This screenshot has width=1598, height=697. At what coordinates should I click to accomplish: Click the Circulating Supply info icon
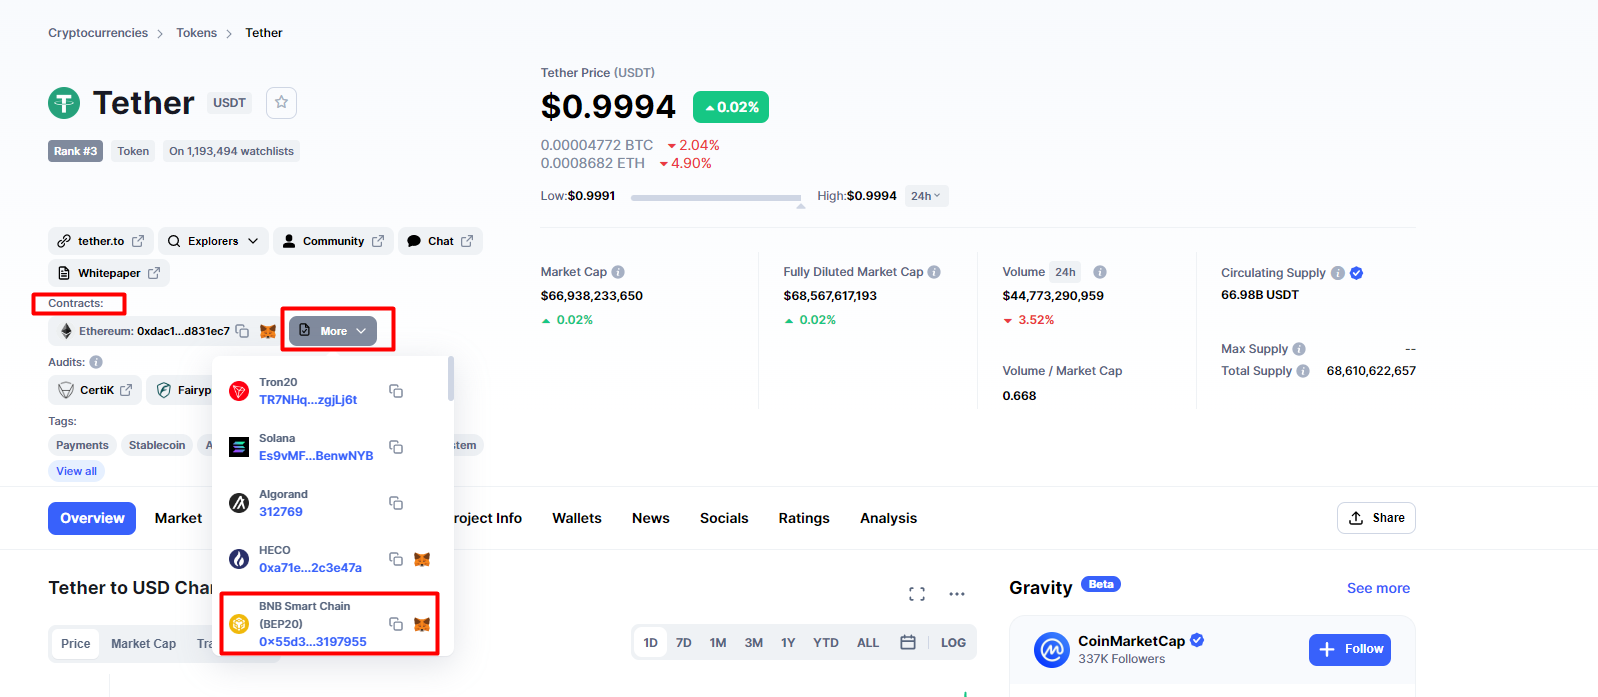tap(1338, 273)
